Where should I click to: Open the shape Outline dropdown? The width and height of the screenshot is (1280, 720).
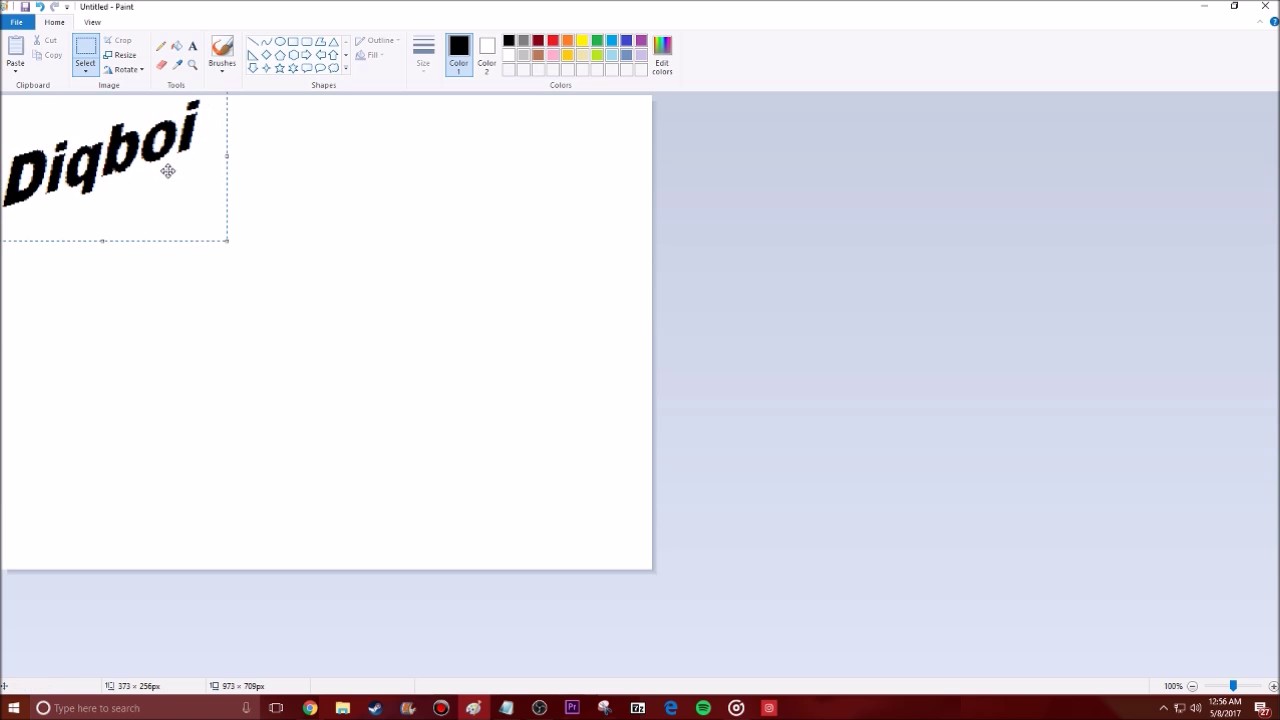point(377,41)
